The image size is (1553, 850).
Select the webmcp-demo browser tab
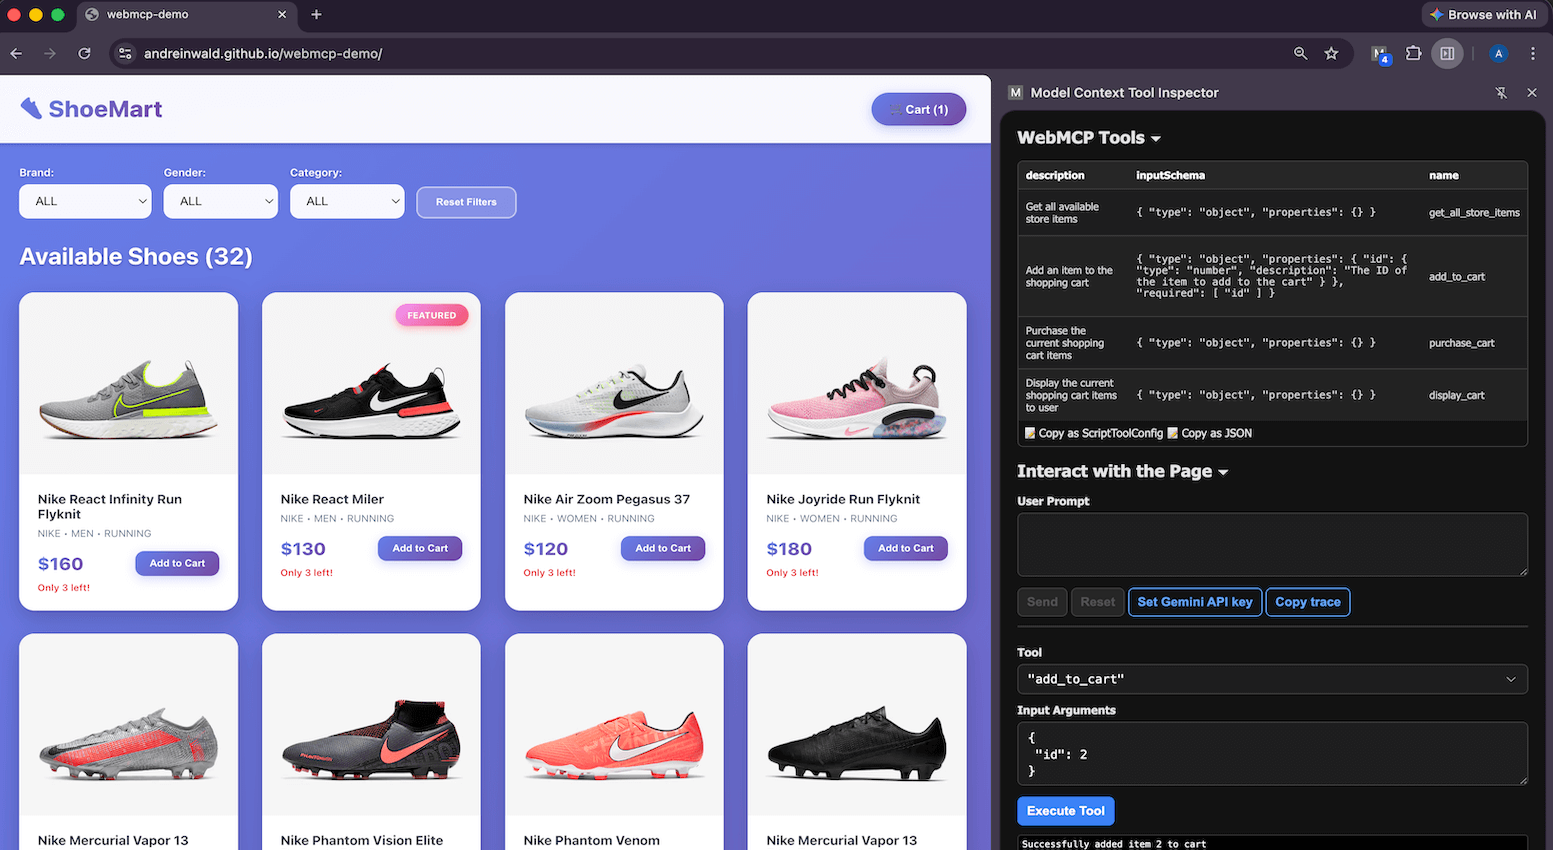(188, 15)
